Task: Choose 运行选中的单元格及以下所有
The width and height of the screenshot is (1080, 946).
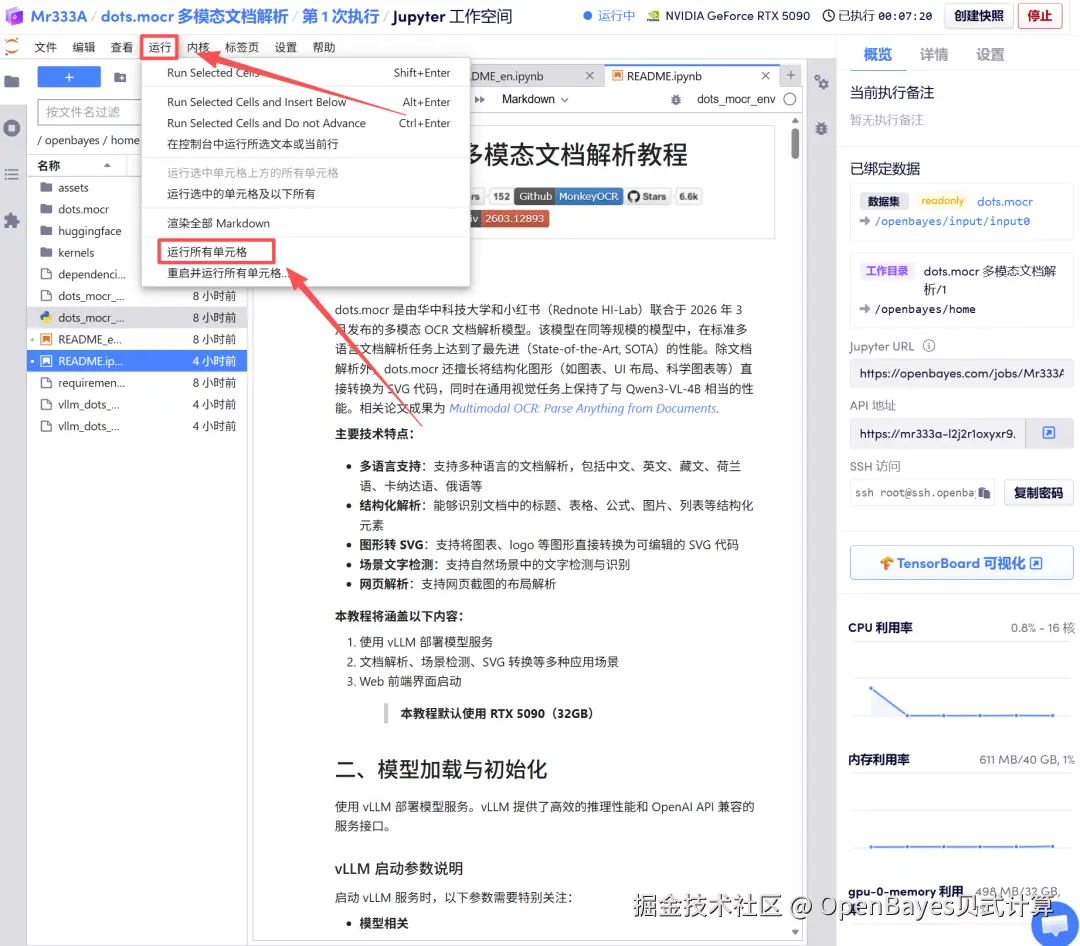Action: click(306, 194)
